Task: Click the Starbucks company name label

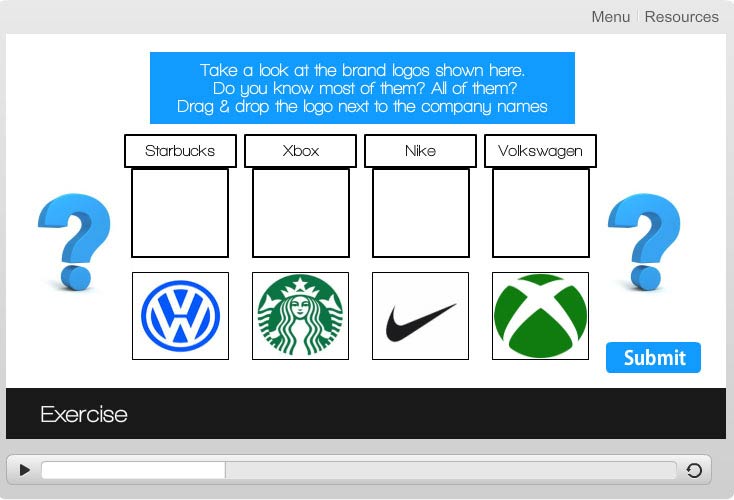Action: pyautogui.click(x=180, y=151)
